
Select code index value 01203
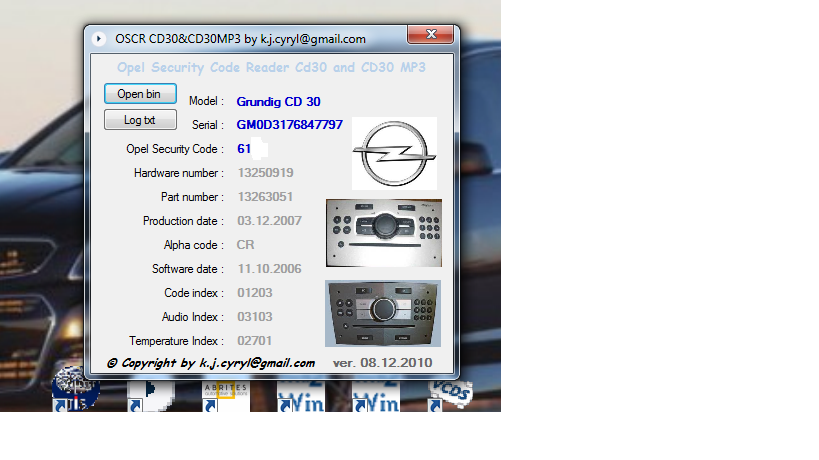[x=255, y=293]
